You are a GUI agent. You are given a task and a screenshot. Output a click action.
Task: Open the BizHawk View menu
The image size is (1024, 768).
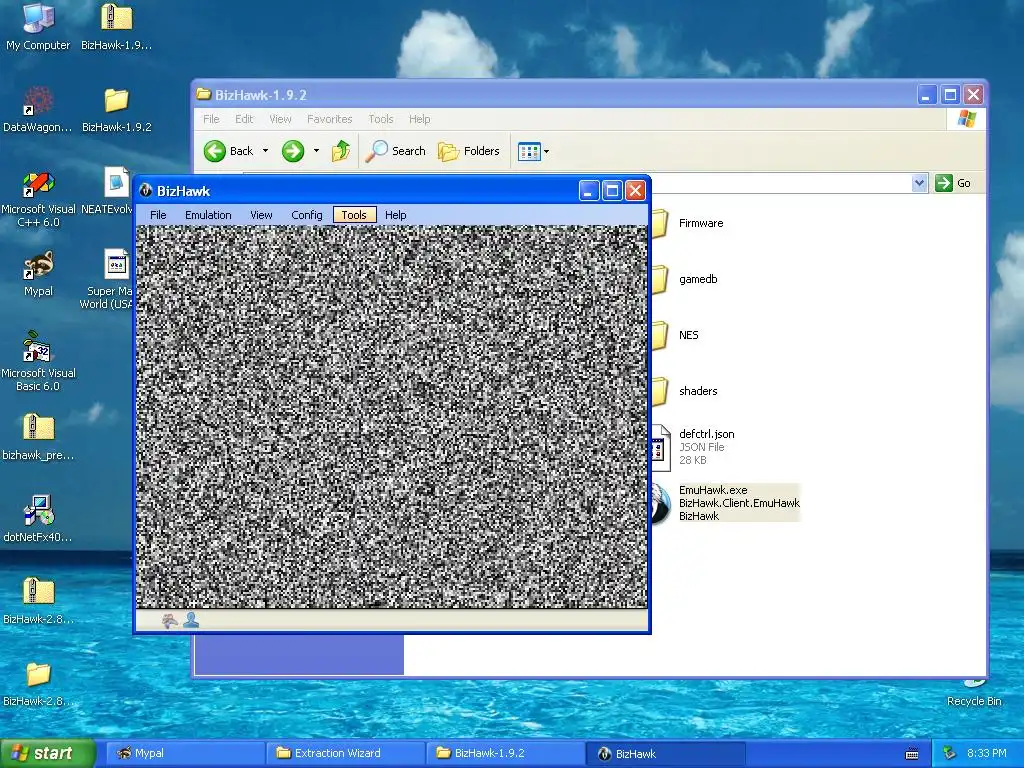pos(261,215)
